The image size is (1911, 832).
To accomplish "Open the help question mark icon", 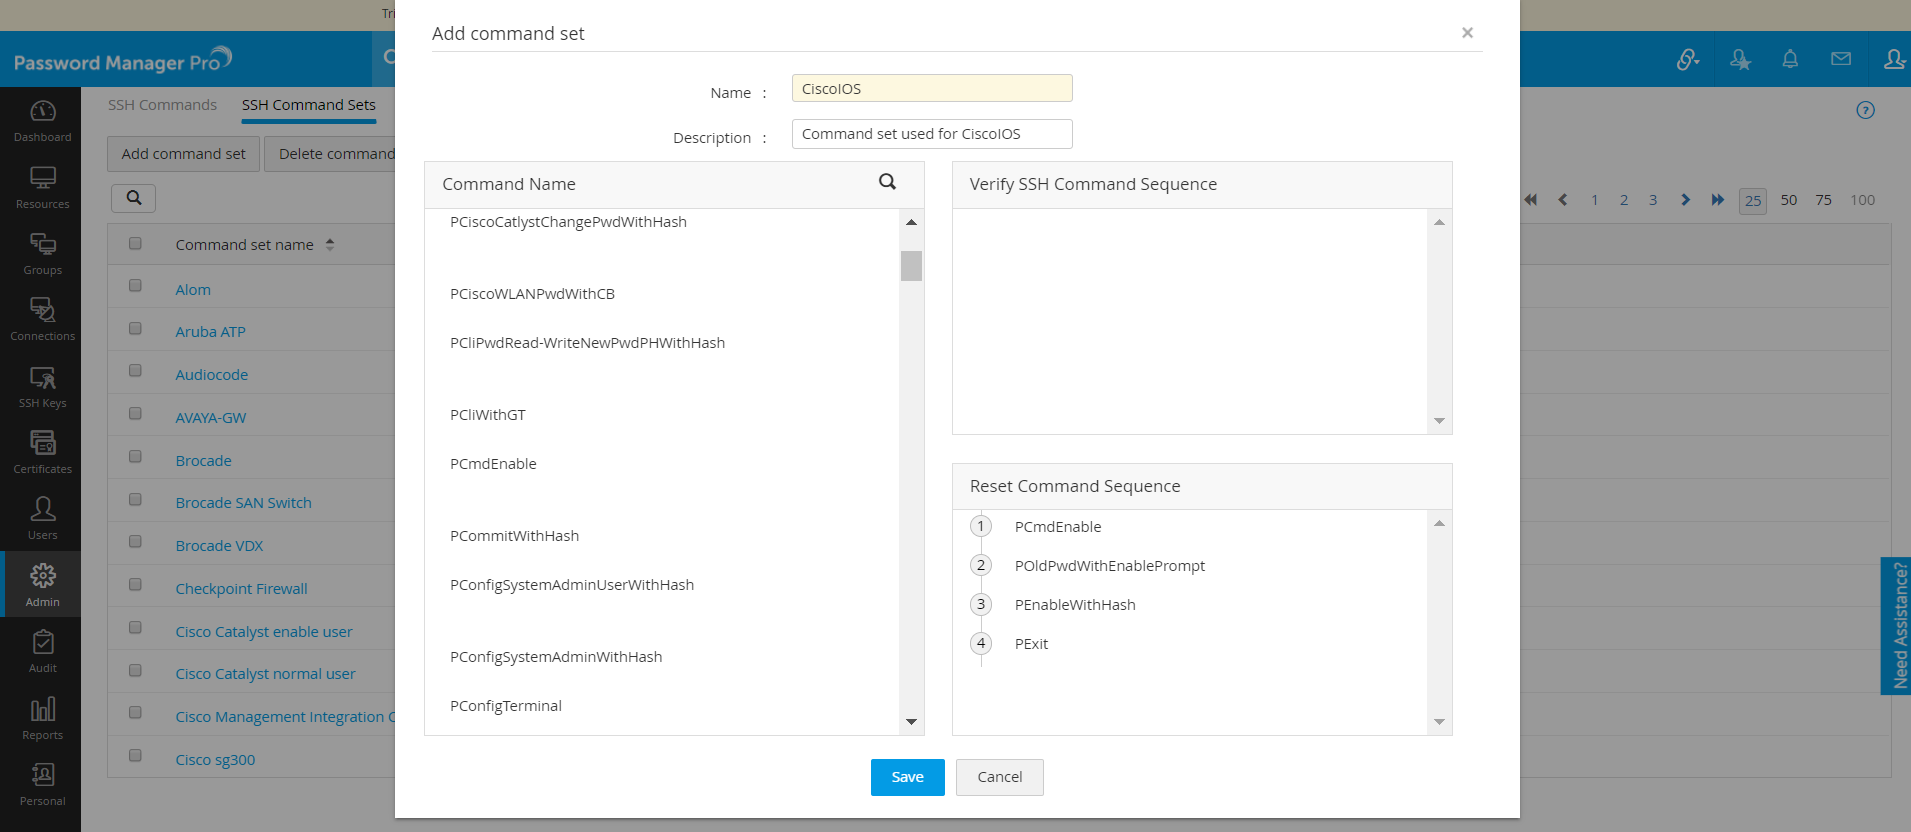I will pyautogui.click(x=1865, y=110).
